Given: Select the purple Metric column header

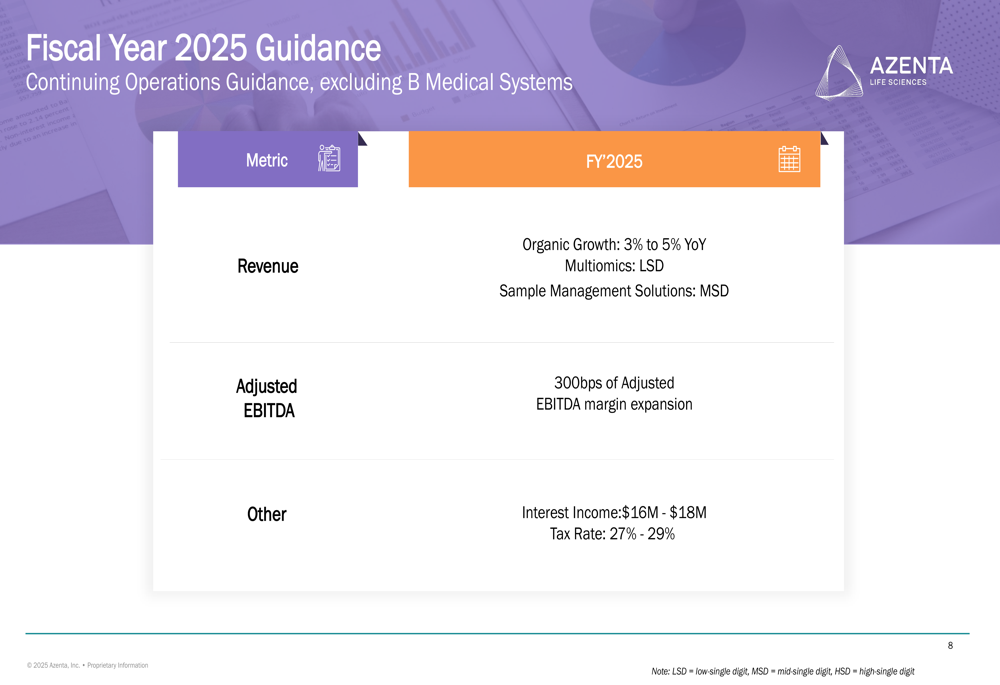Looking at the screenshot, I should pyautogui.click(x=267, y=160).
